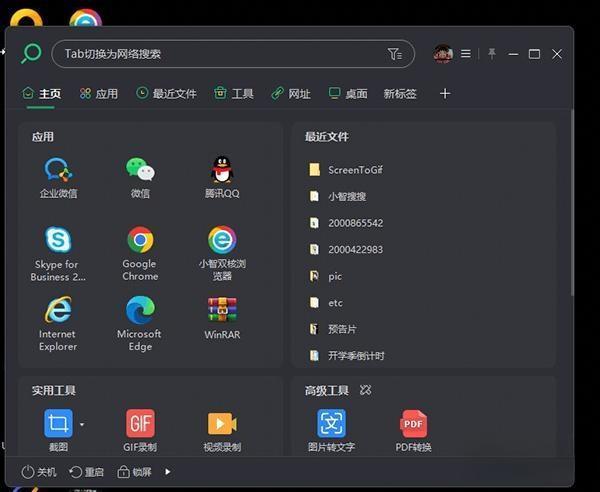Image resolution: width=600 pixels, height=492 pixels.
Task: Open recent file 小智搜搜
Action: [338, 196]
